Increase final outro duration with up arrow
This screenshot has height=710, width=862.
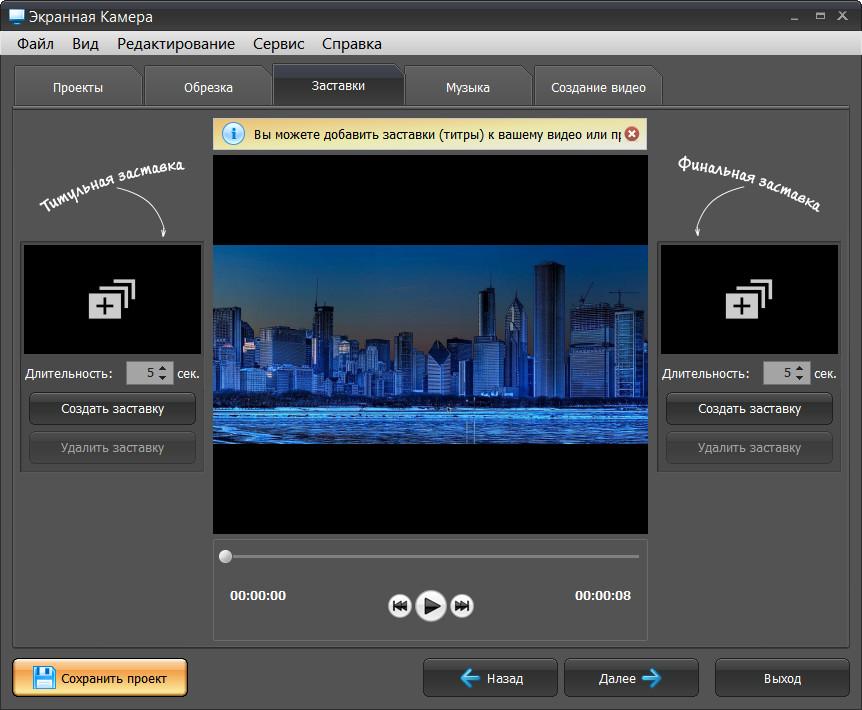point(802,368)
